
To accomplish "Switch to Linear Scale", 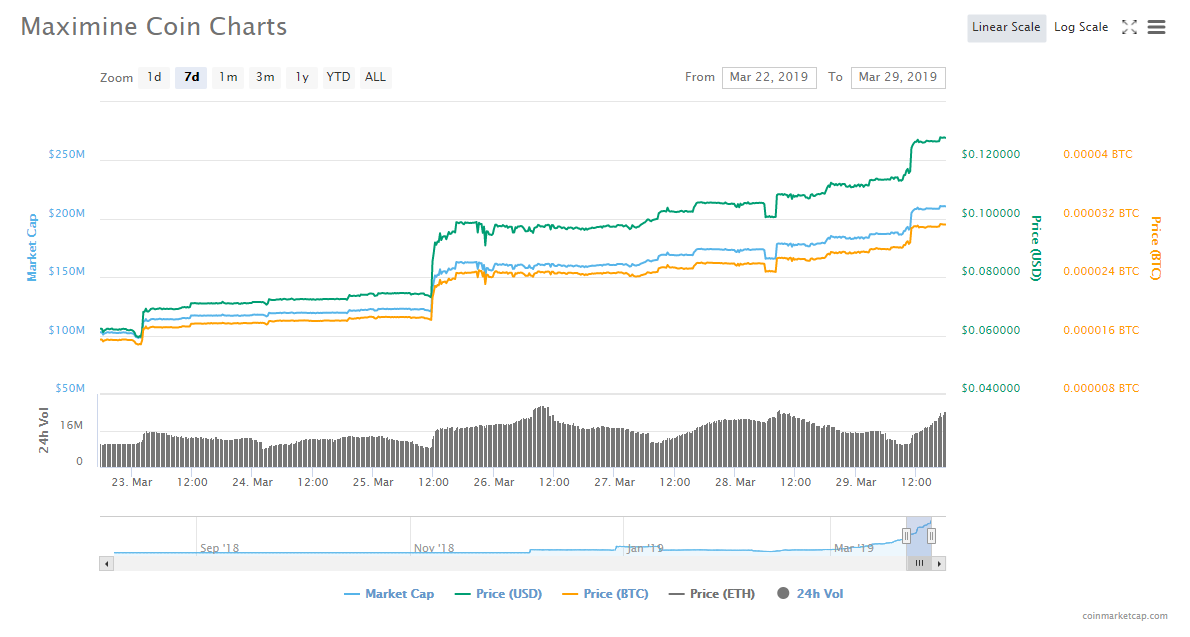I will coord(1006,27).
